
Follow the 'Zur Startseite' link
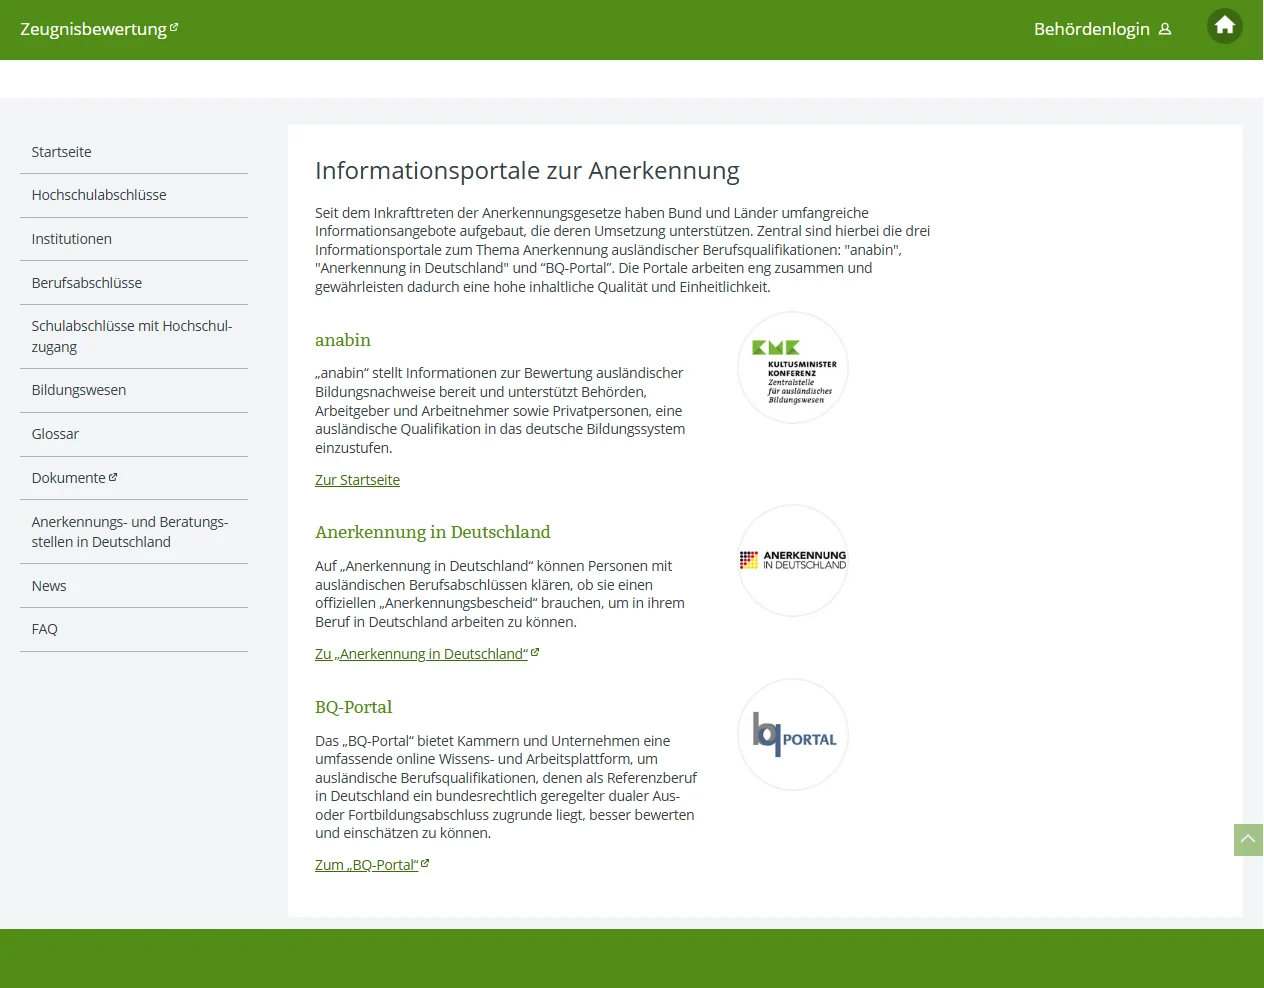click(357, 480)
